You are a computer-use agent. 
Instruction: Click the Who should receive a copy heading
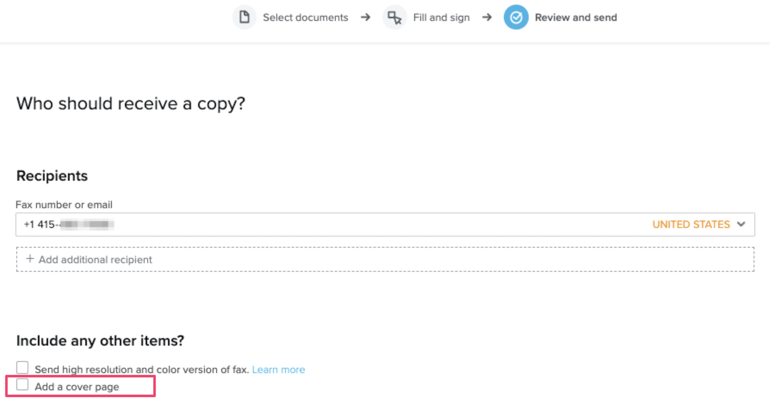pos(131,104)
